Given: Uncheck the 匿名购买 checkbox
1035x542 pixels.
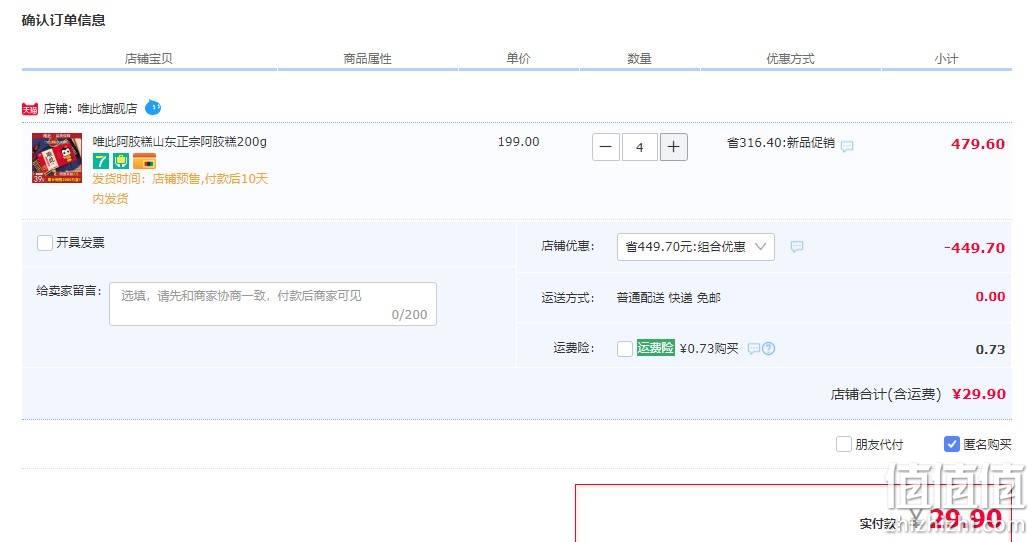Looking at the screenshot, I should pyautogui.click(x=951, y=444).
